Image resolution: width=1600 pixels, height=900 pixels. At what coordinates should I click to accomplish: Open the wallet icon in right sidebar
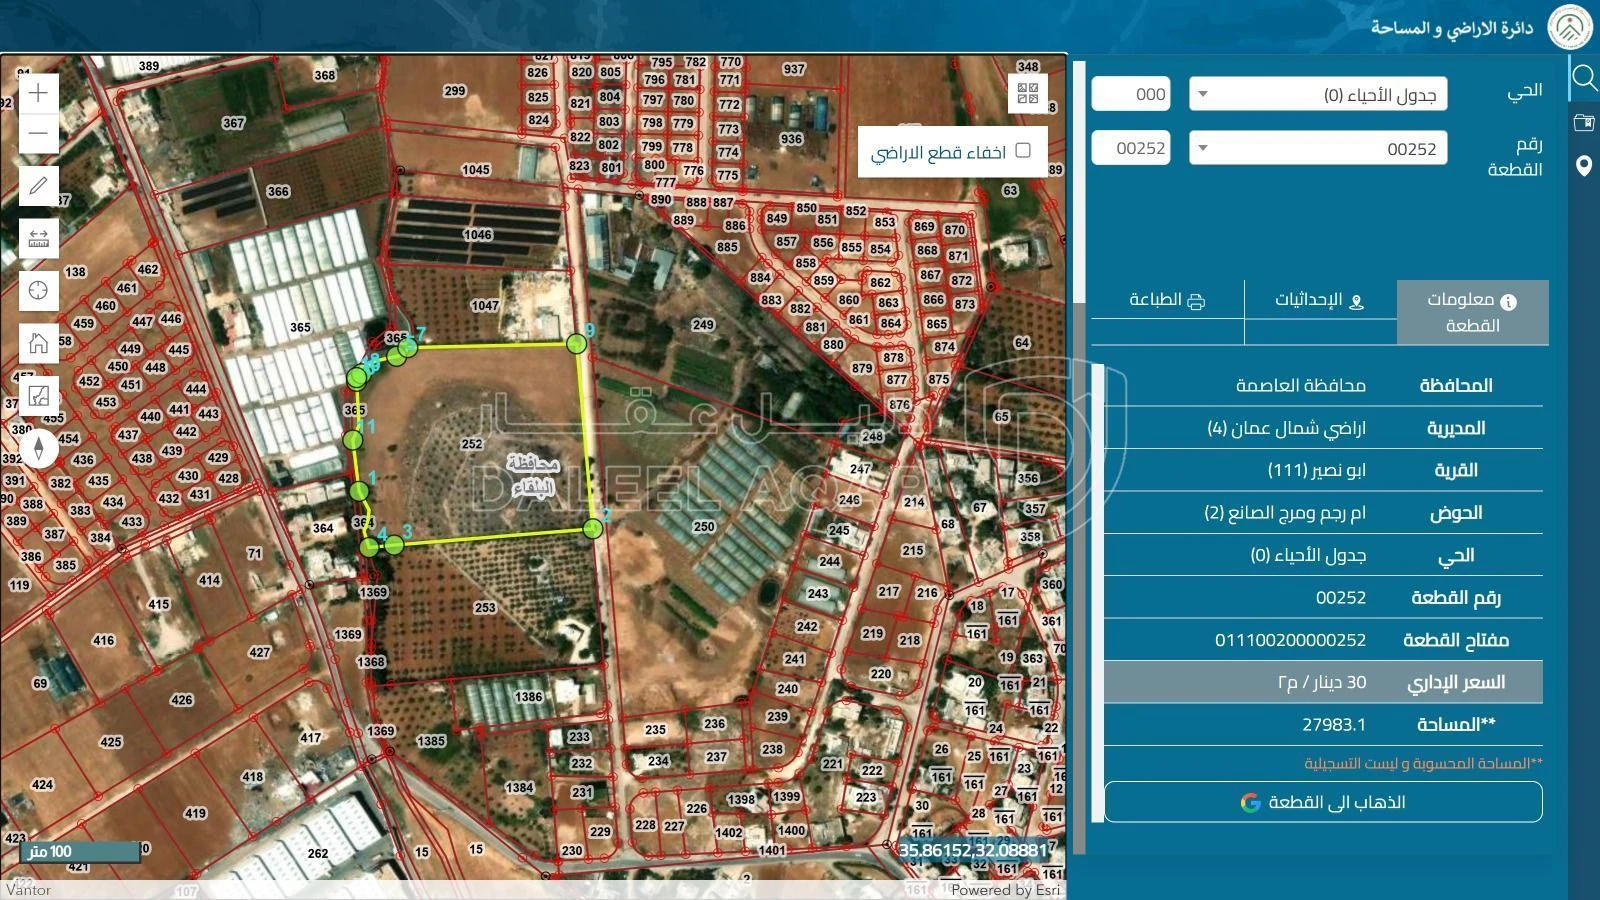point(1583,122)
